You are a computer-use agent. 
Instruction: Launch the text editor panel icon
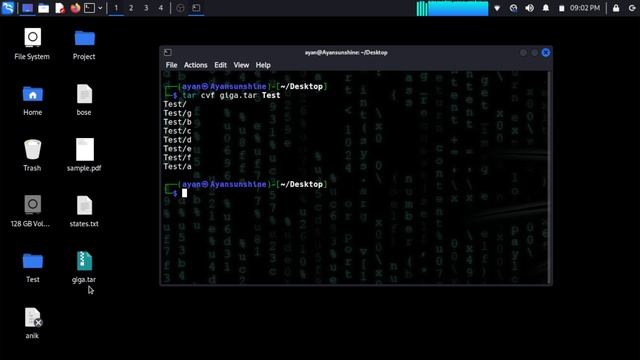(60, 8)
